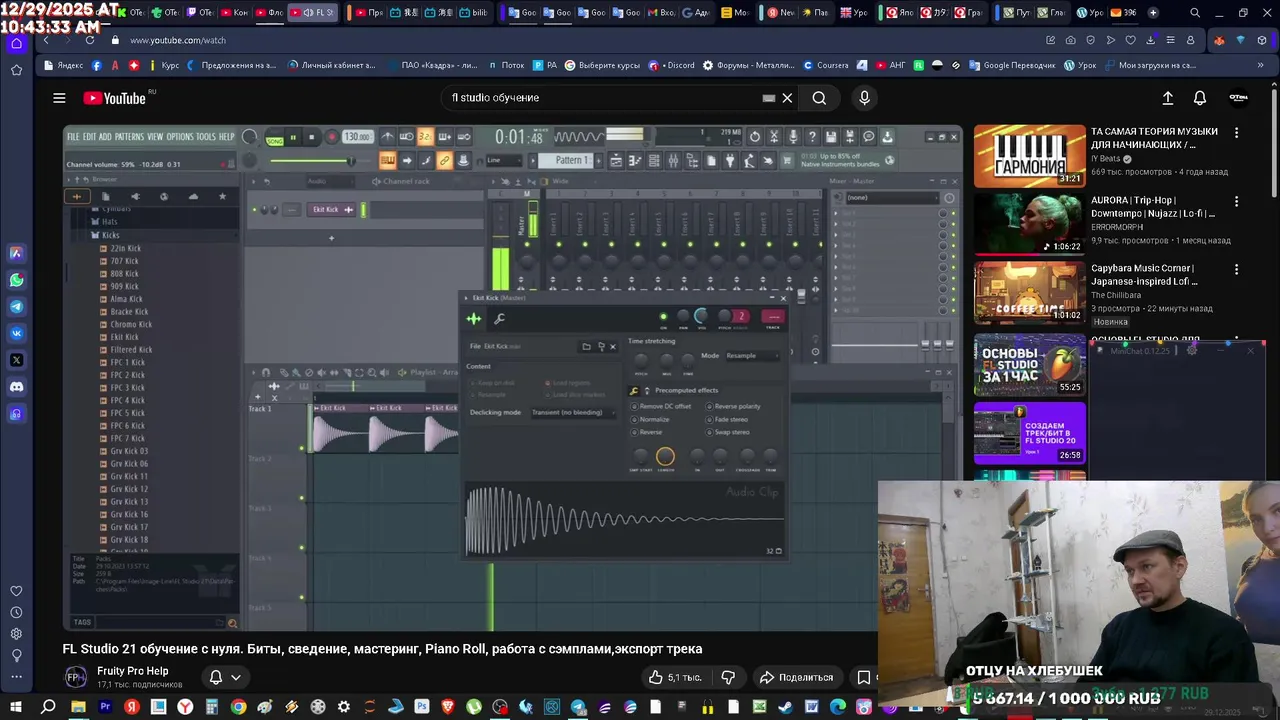This screenshot has width=1280, height=720.
Task: Click the save disk icon in FL toolbar
Action: 831,137
